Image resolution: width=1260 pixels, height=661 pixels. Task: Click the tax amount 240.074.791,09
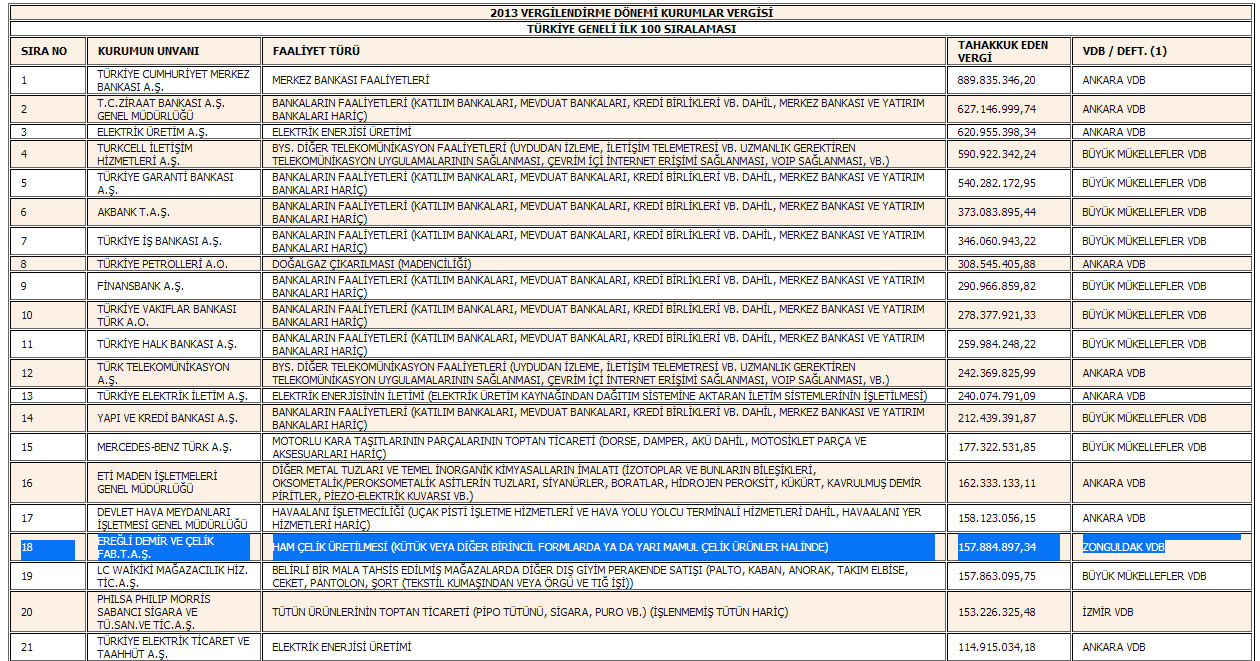click(996, 395)
